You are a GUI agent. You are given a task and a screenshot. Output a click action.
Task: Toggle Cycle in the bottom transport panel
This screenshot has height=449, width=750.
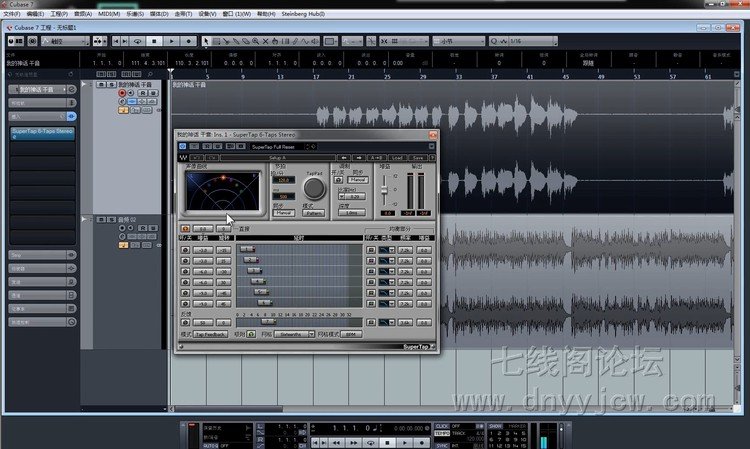click(x=370, y=443)
